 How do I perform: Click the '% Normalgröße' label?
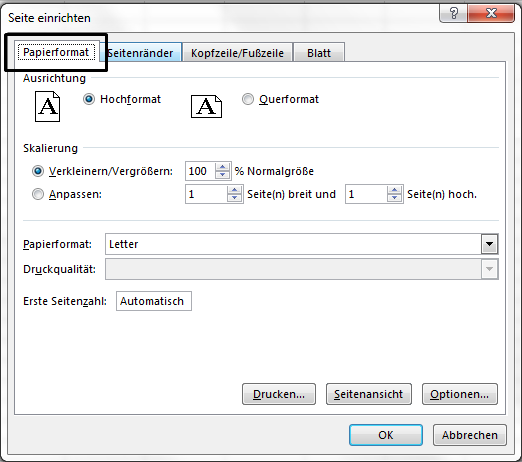(x=274, y=171)
